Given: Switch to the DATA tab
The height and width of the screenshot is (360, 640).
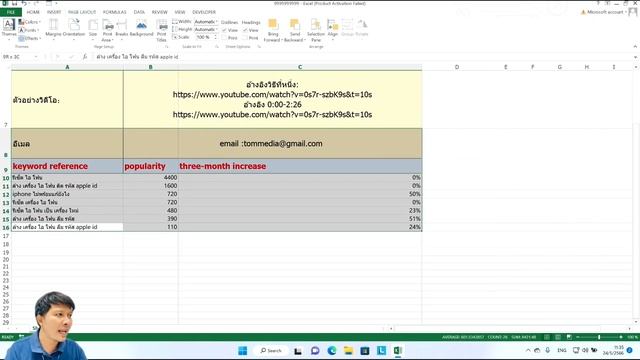Looking at the screenshot, I should click(x=139, y=12).
